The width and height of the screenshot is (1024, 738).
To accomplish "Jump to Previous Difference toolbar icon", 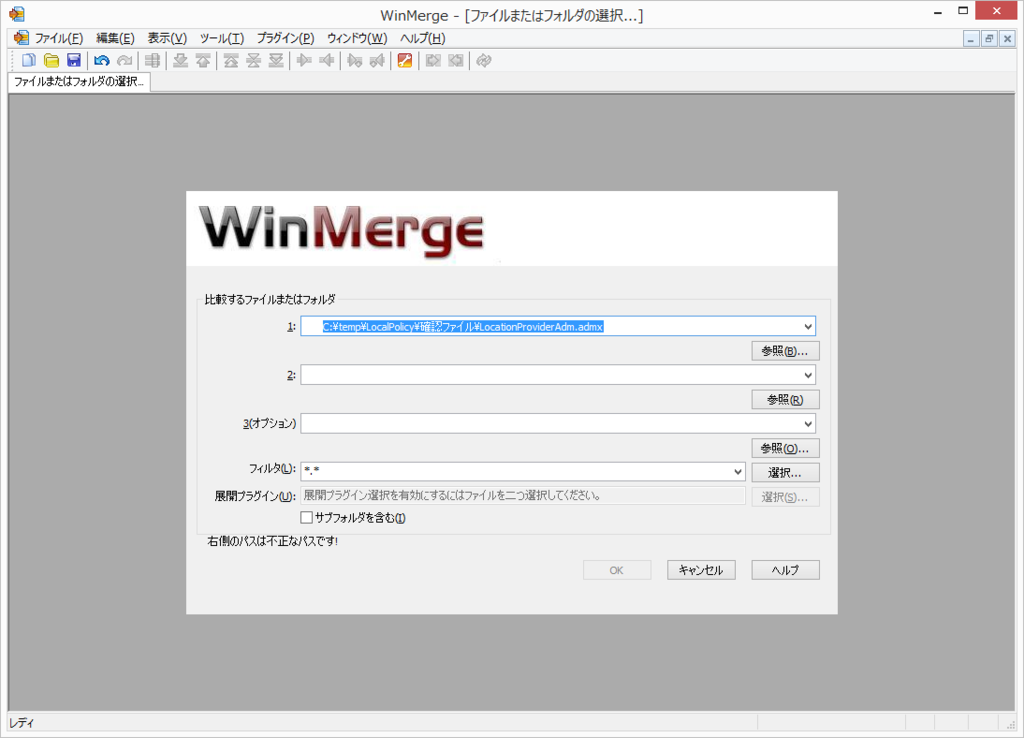I will tap(203, 61).
